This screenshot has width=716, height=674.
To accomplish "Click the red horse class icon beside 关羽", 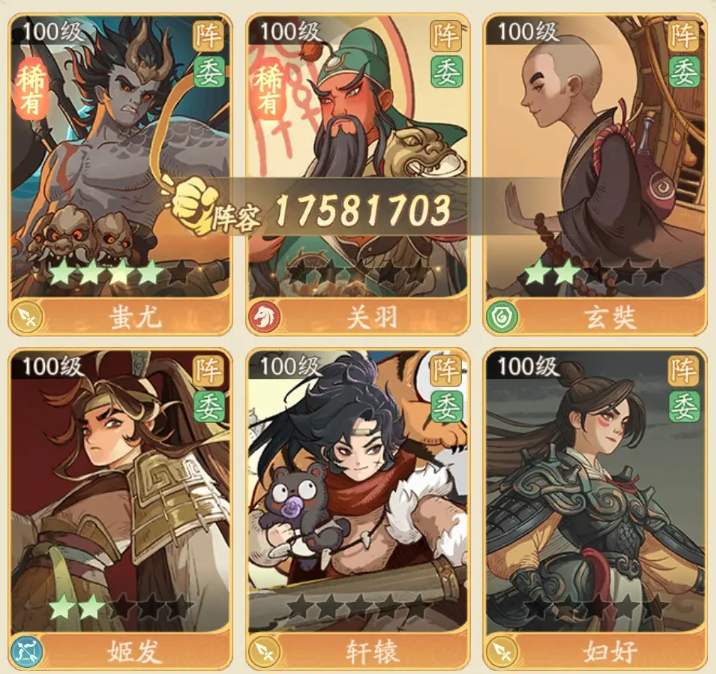I will 265,316.
